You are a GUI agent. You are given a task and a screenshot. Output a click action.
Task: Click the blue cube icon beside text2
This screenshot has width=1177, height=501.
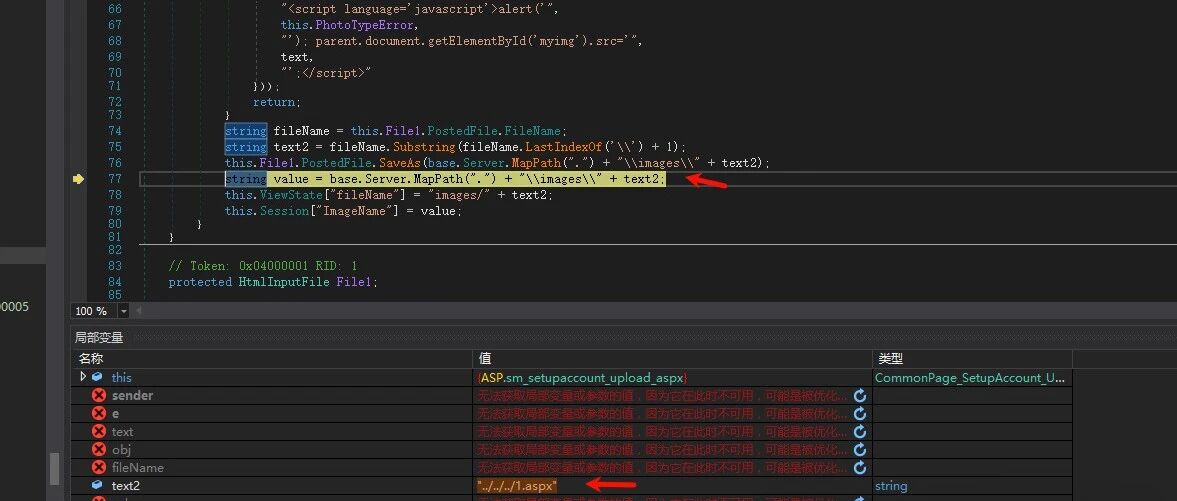pyautogui.click(x=97, y=485)
